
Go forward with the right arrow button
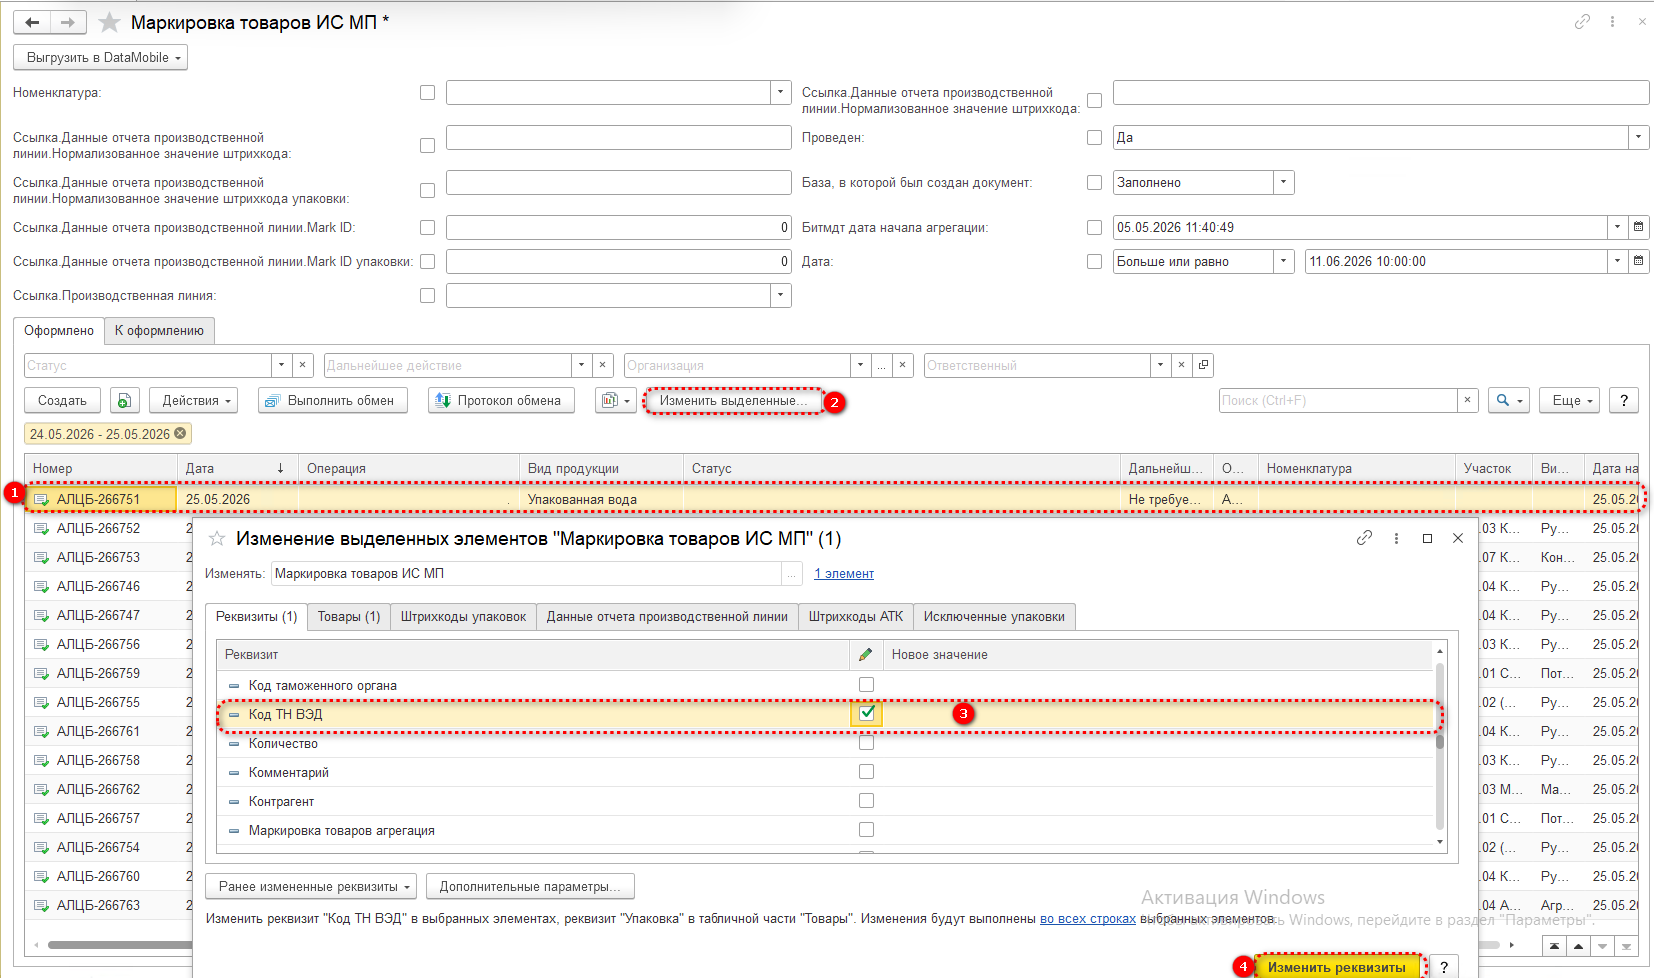point(68,22)
